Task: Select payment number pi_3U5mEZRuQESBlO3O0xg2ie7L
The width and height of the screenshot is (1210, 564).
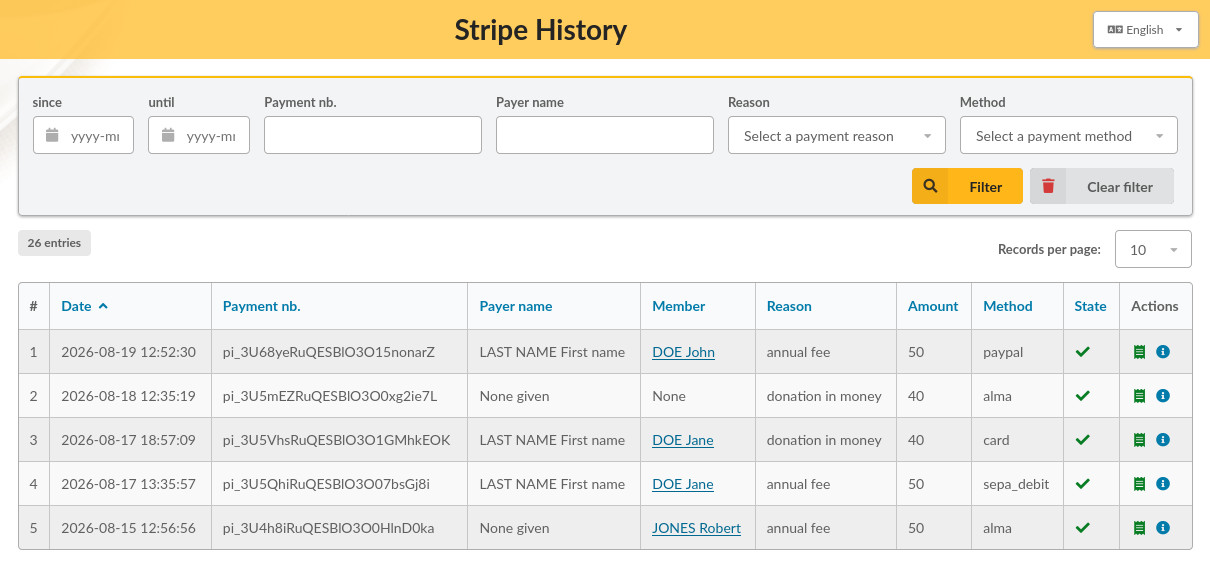Action: click(330, 396)
